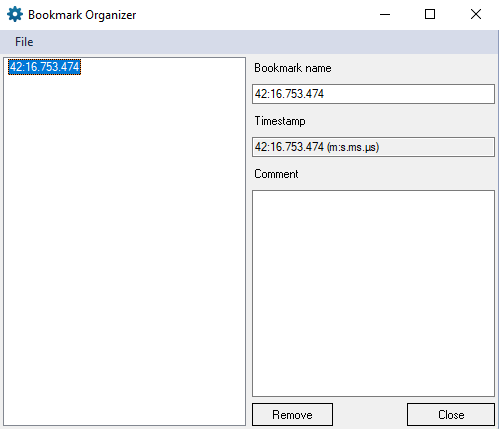The image size is (499, 429).
Task: Open the File menu
Action: tap(24, 42)
